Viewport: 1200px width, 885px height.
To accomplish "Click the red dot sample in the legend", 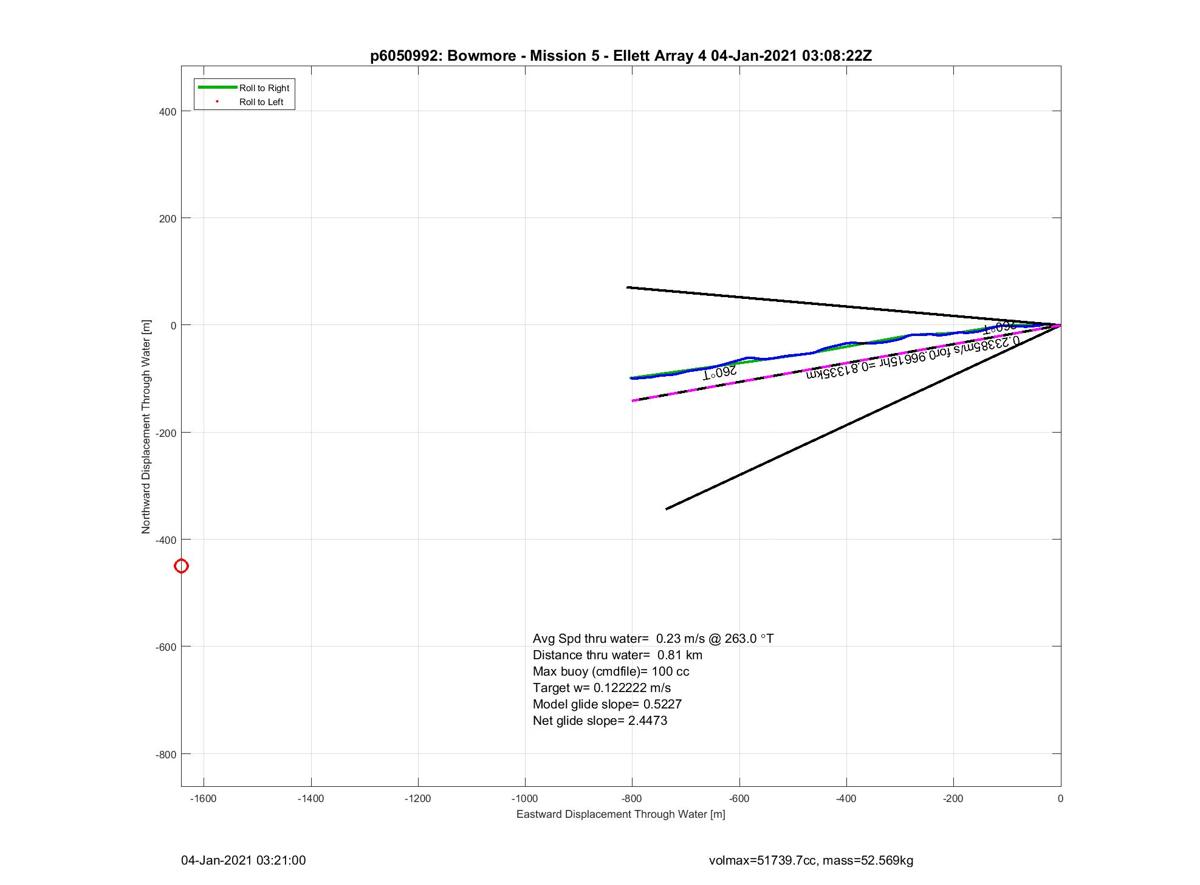I will click(x=217, y=102).
